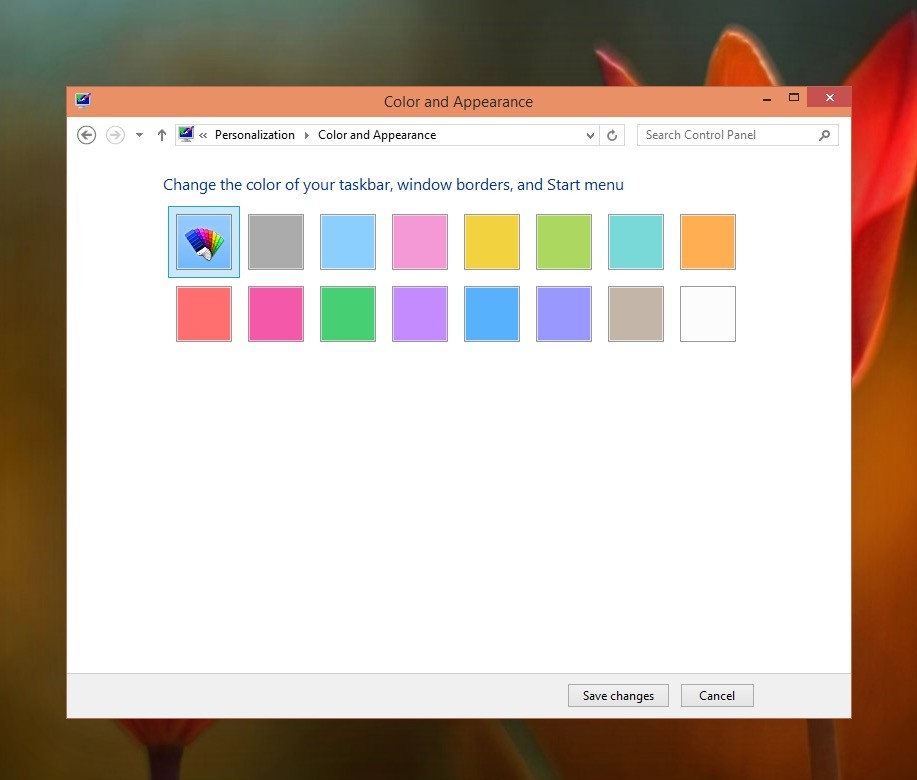This screenshot has height=780, width=917.
Task: Click the Forward navigation arrow
Action: tap(114, 134)
